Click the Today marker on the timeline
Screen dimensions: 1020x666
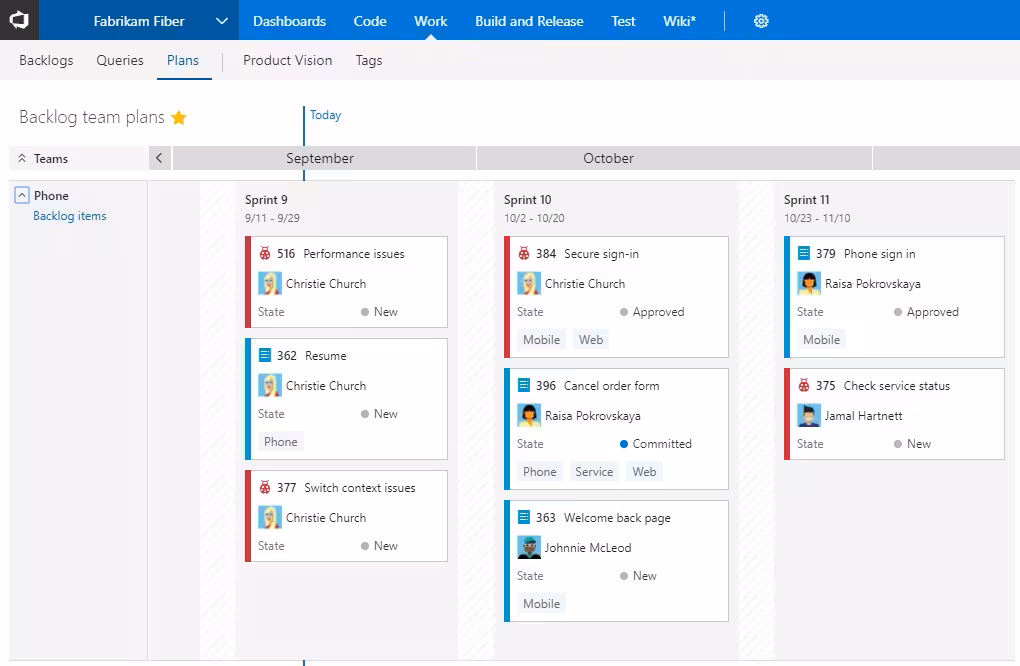coord(324,115)
